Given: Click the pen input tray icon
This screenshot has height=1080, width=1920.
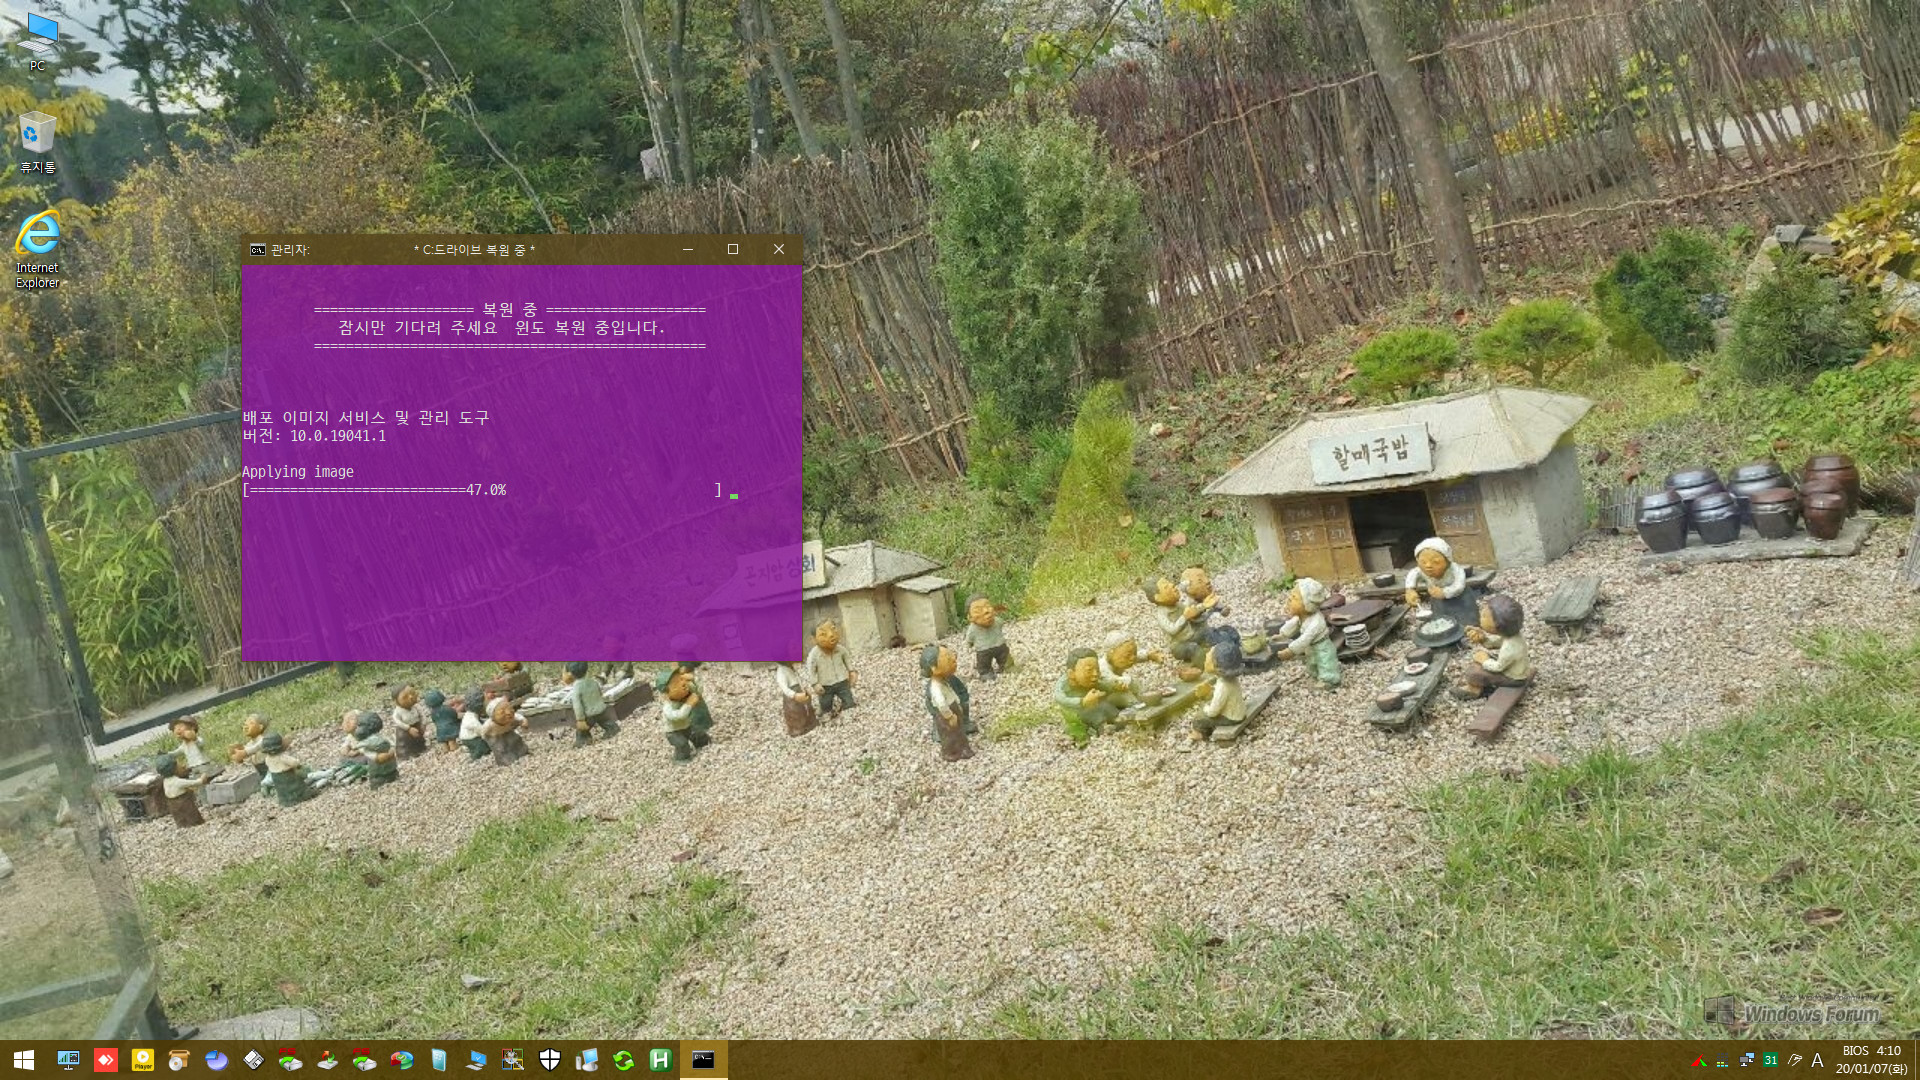Looking at the screenshot, I should pos(1794,1061).
